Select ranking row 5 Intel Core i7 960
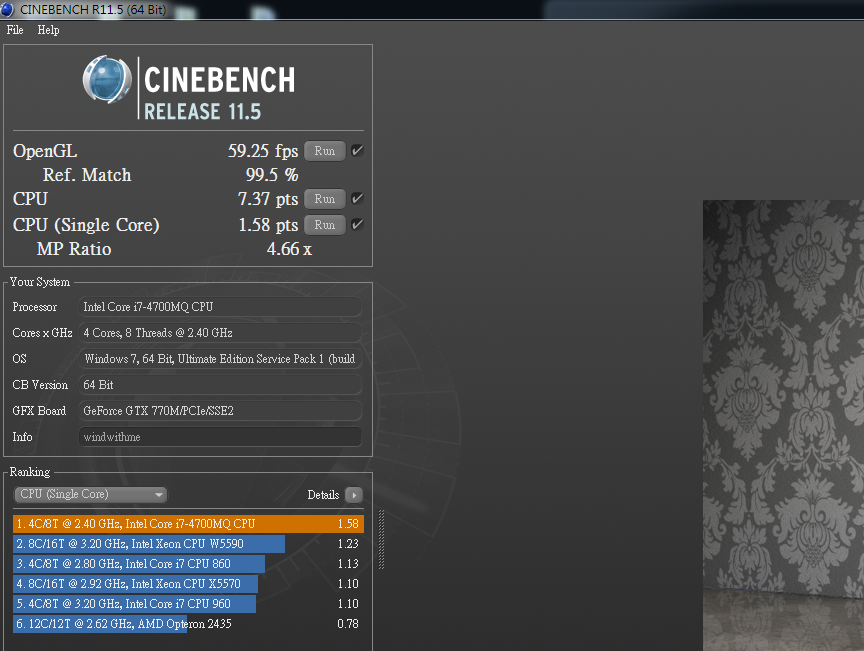 [188, 604]
